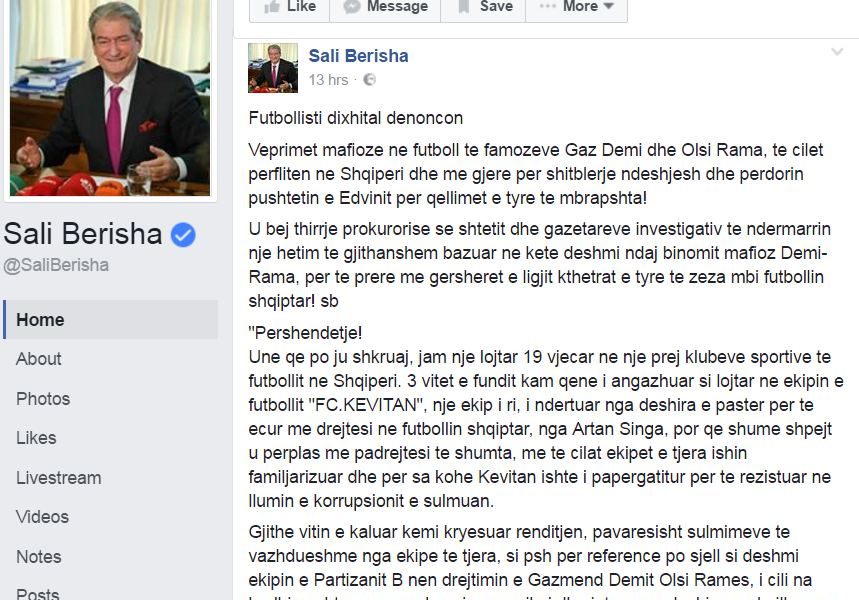Image resolution: width=859 pixels, height=600 pixels.
Task: Click the globe privacy icon beside 13 hrs
Action: click(370, 80)
